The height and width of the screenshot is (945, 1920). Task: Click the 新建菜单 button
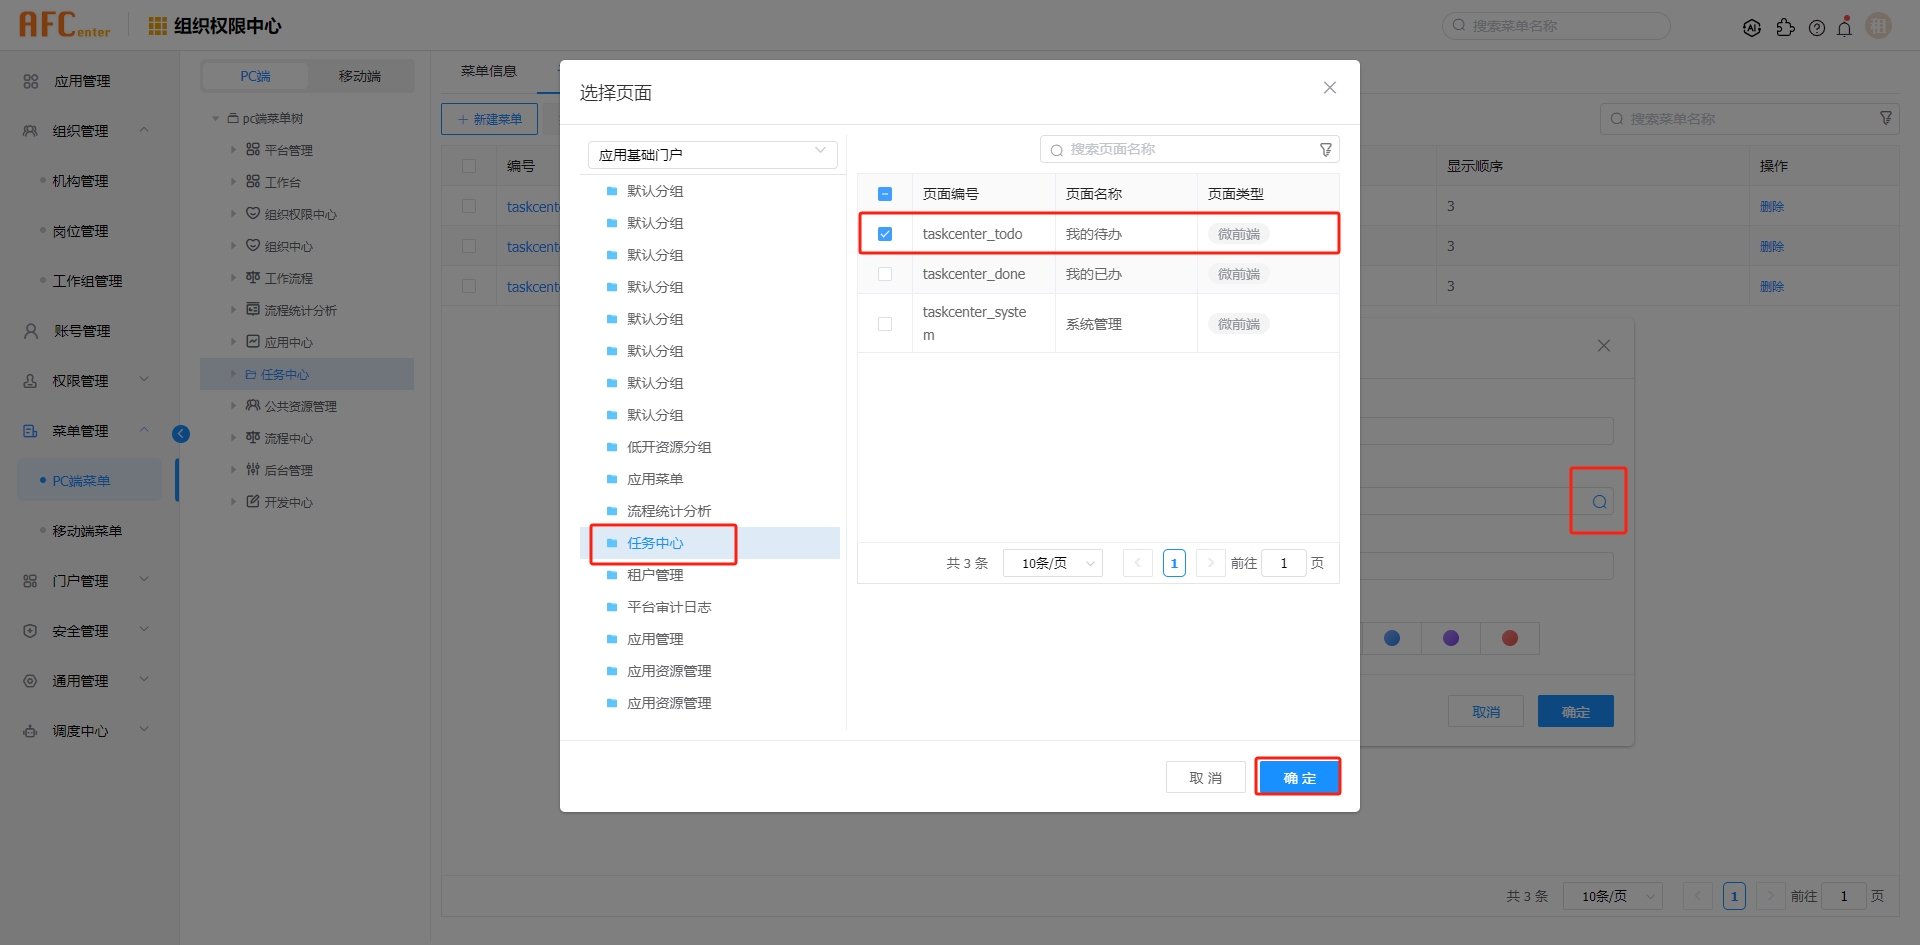tap(489, 118)
